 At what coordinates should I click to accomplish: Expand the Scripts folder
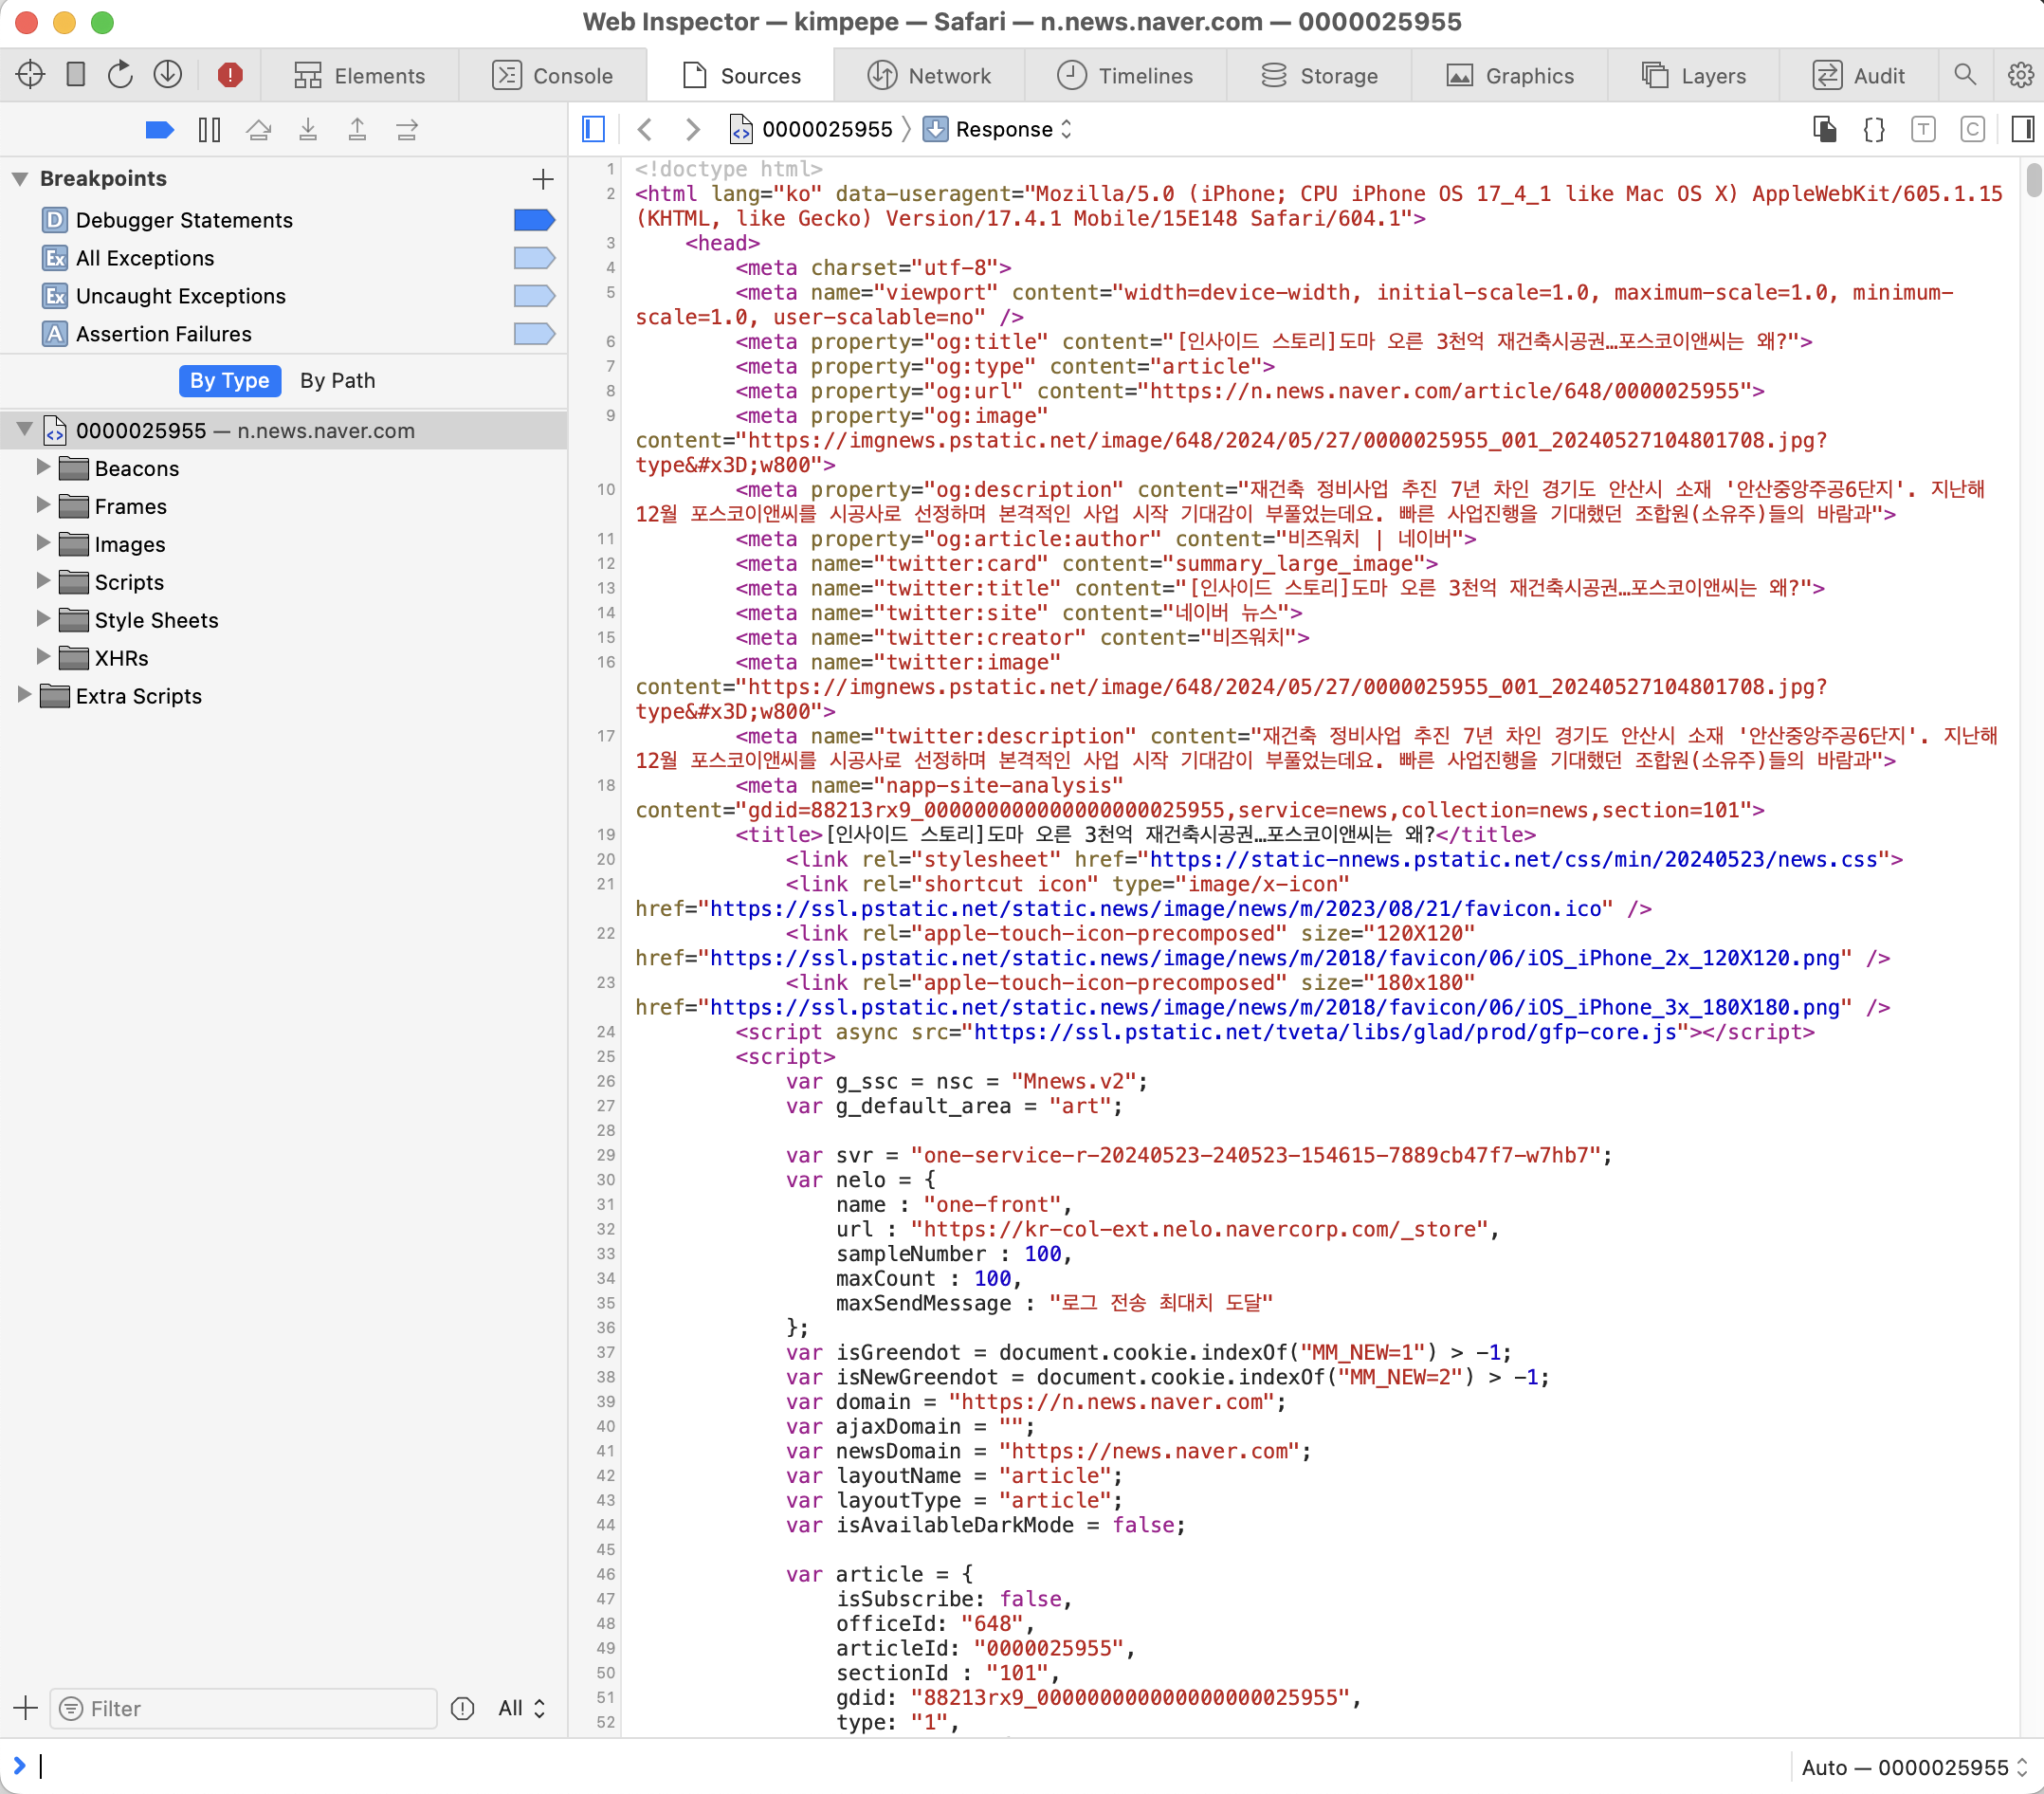click(x=43, y=581)
